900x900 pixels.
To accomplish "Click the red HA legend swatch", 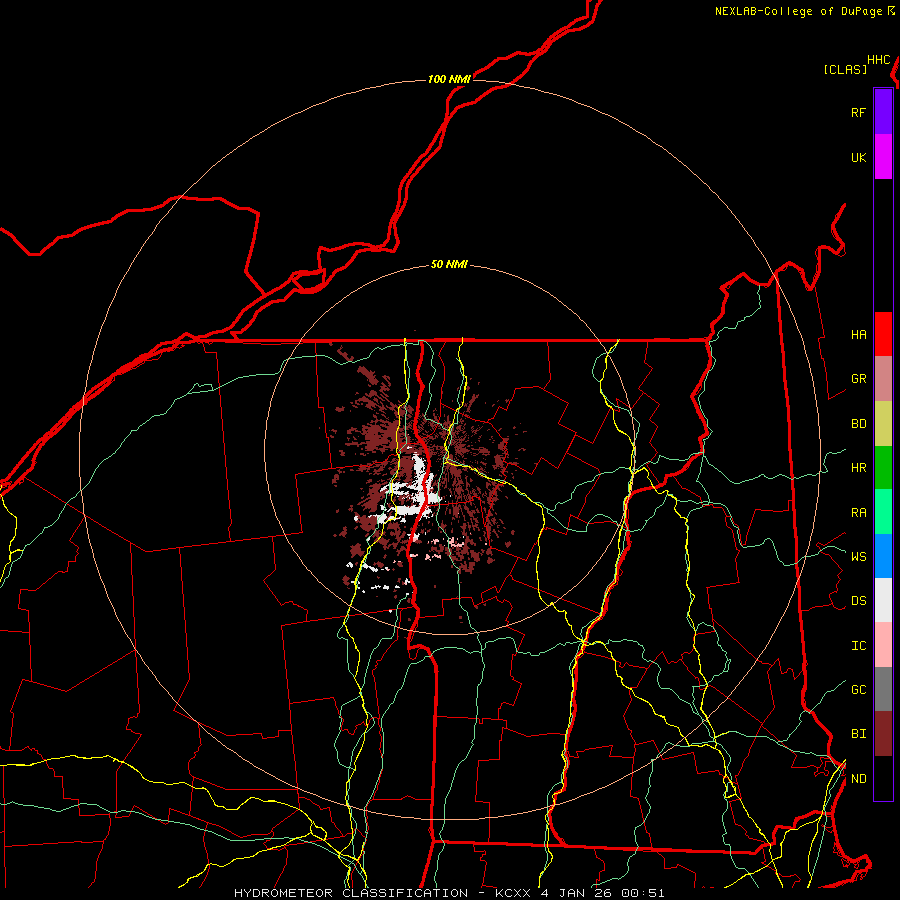I will point(883,334).
